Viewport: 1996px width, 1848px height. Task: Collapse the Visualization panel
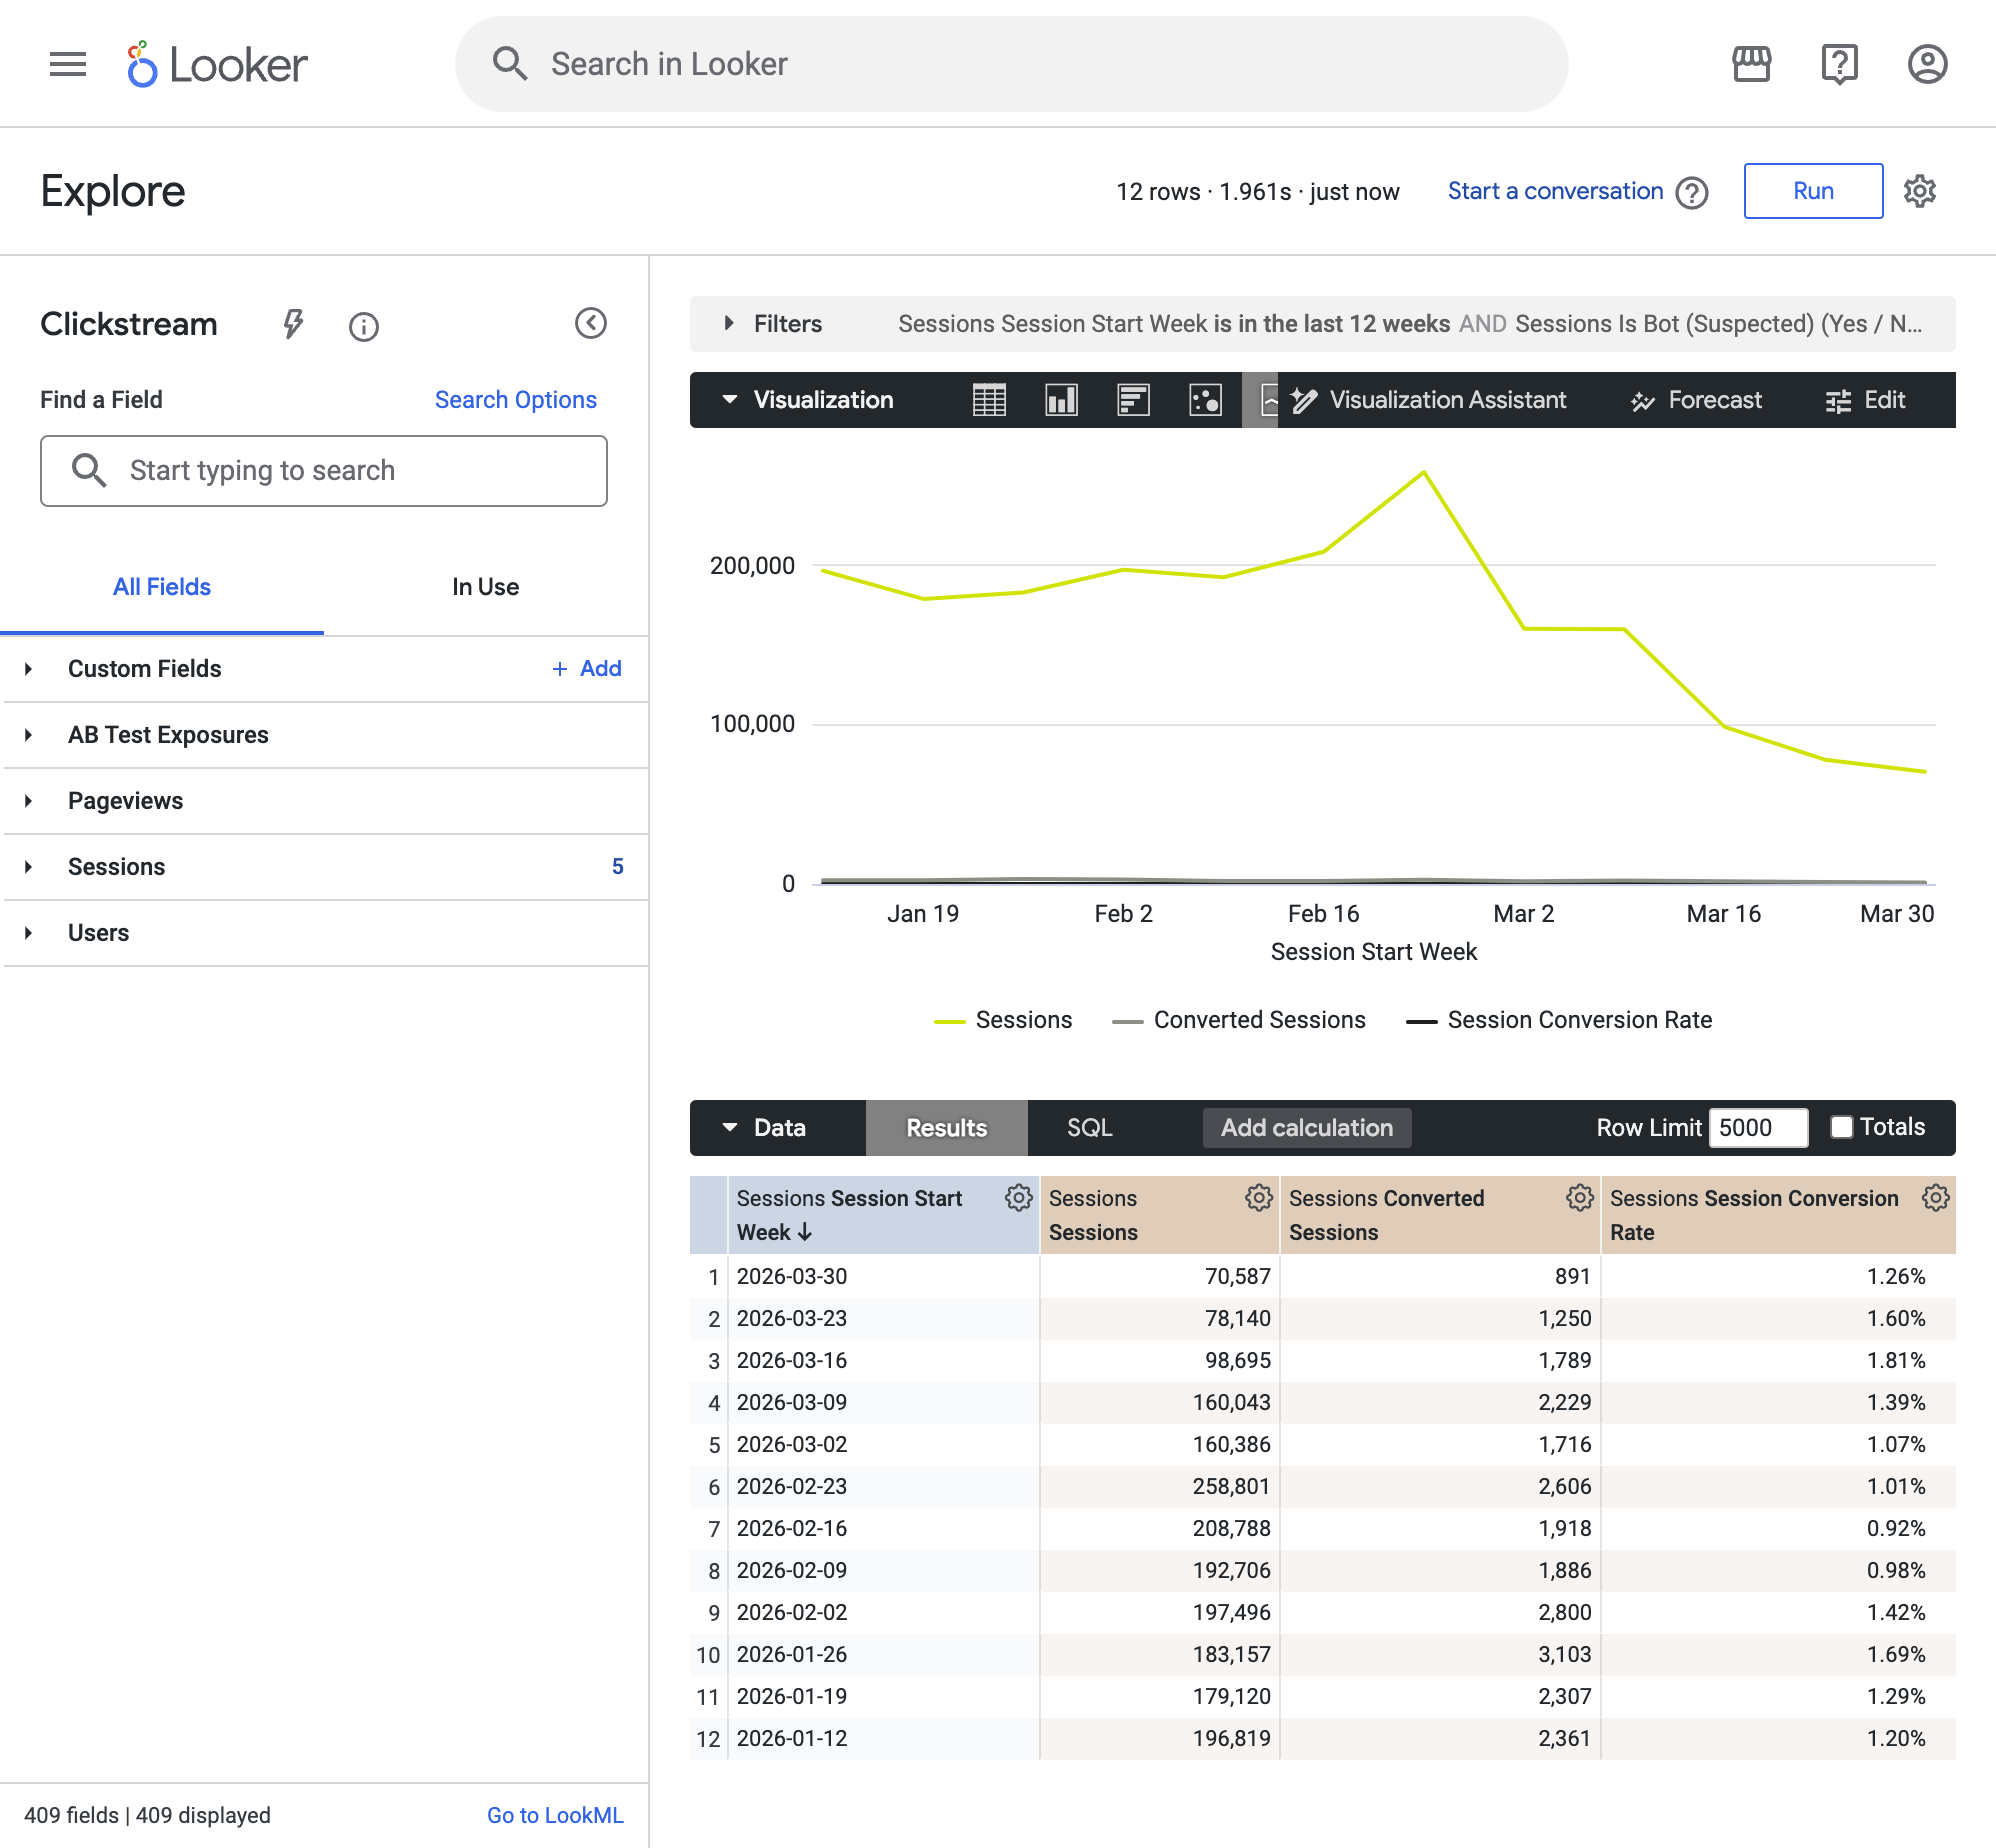[x=807, y=400]
